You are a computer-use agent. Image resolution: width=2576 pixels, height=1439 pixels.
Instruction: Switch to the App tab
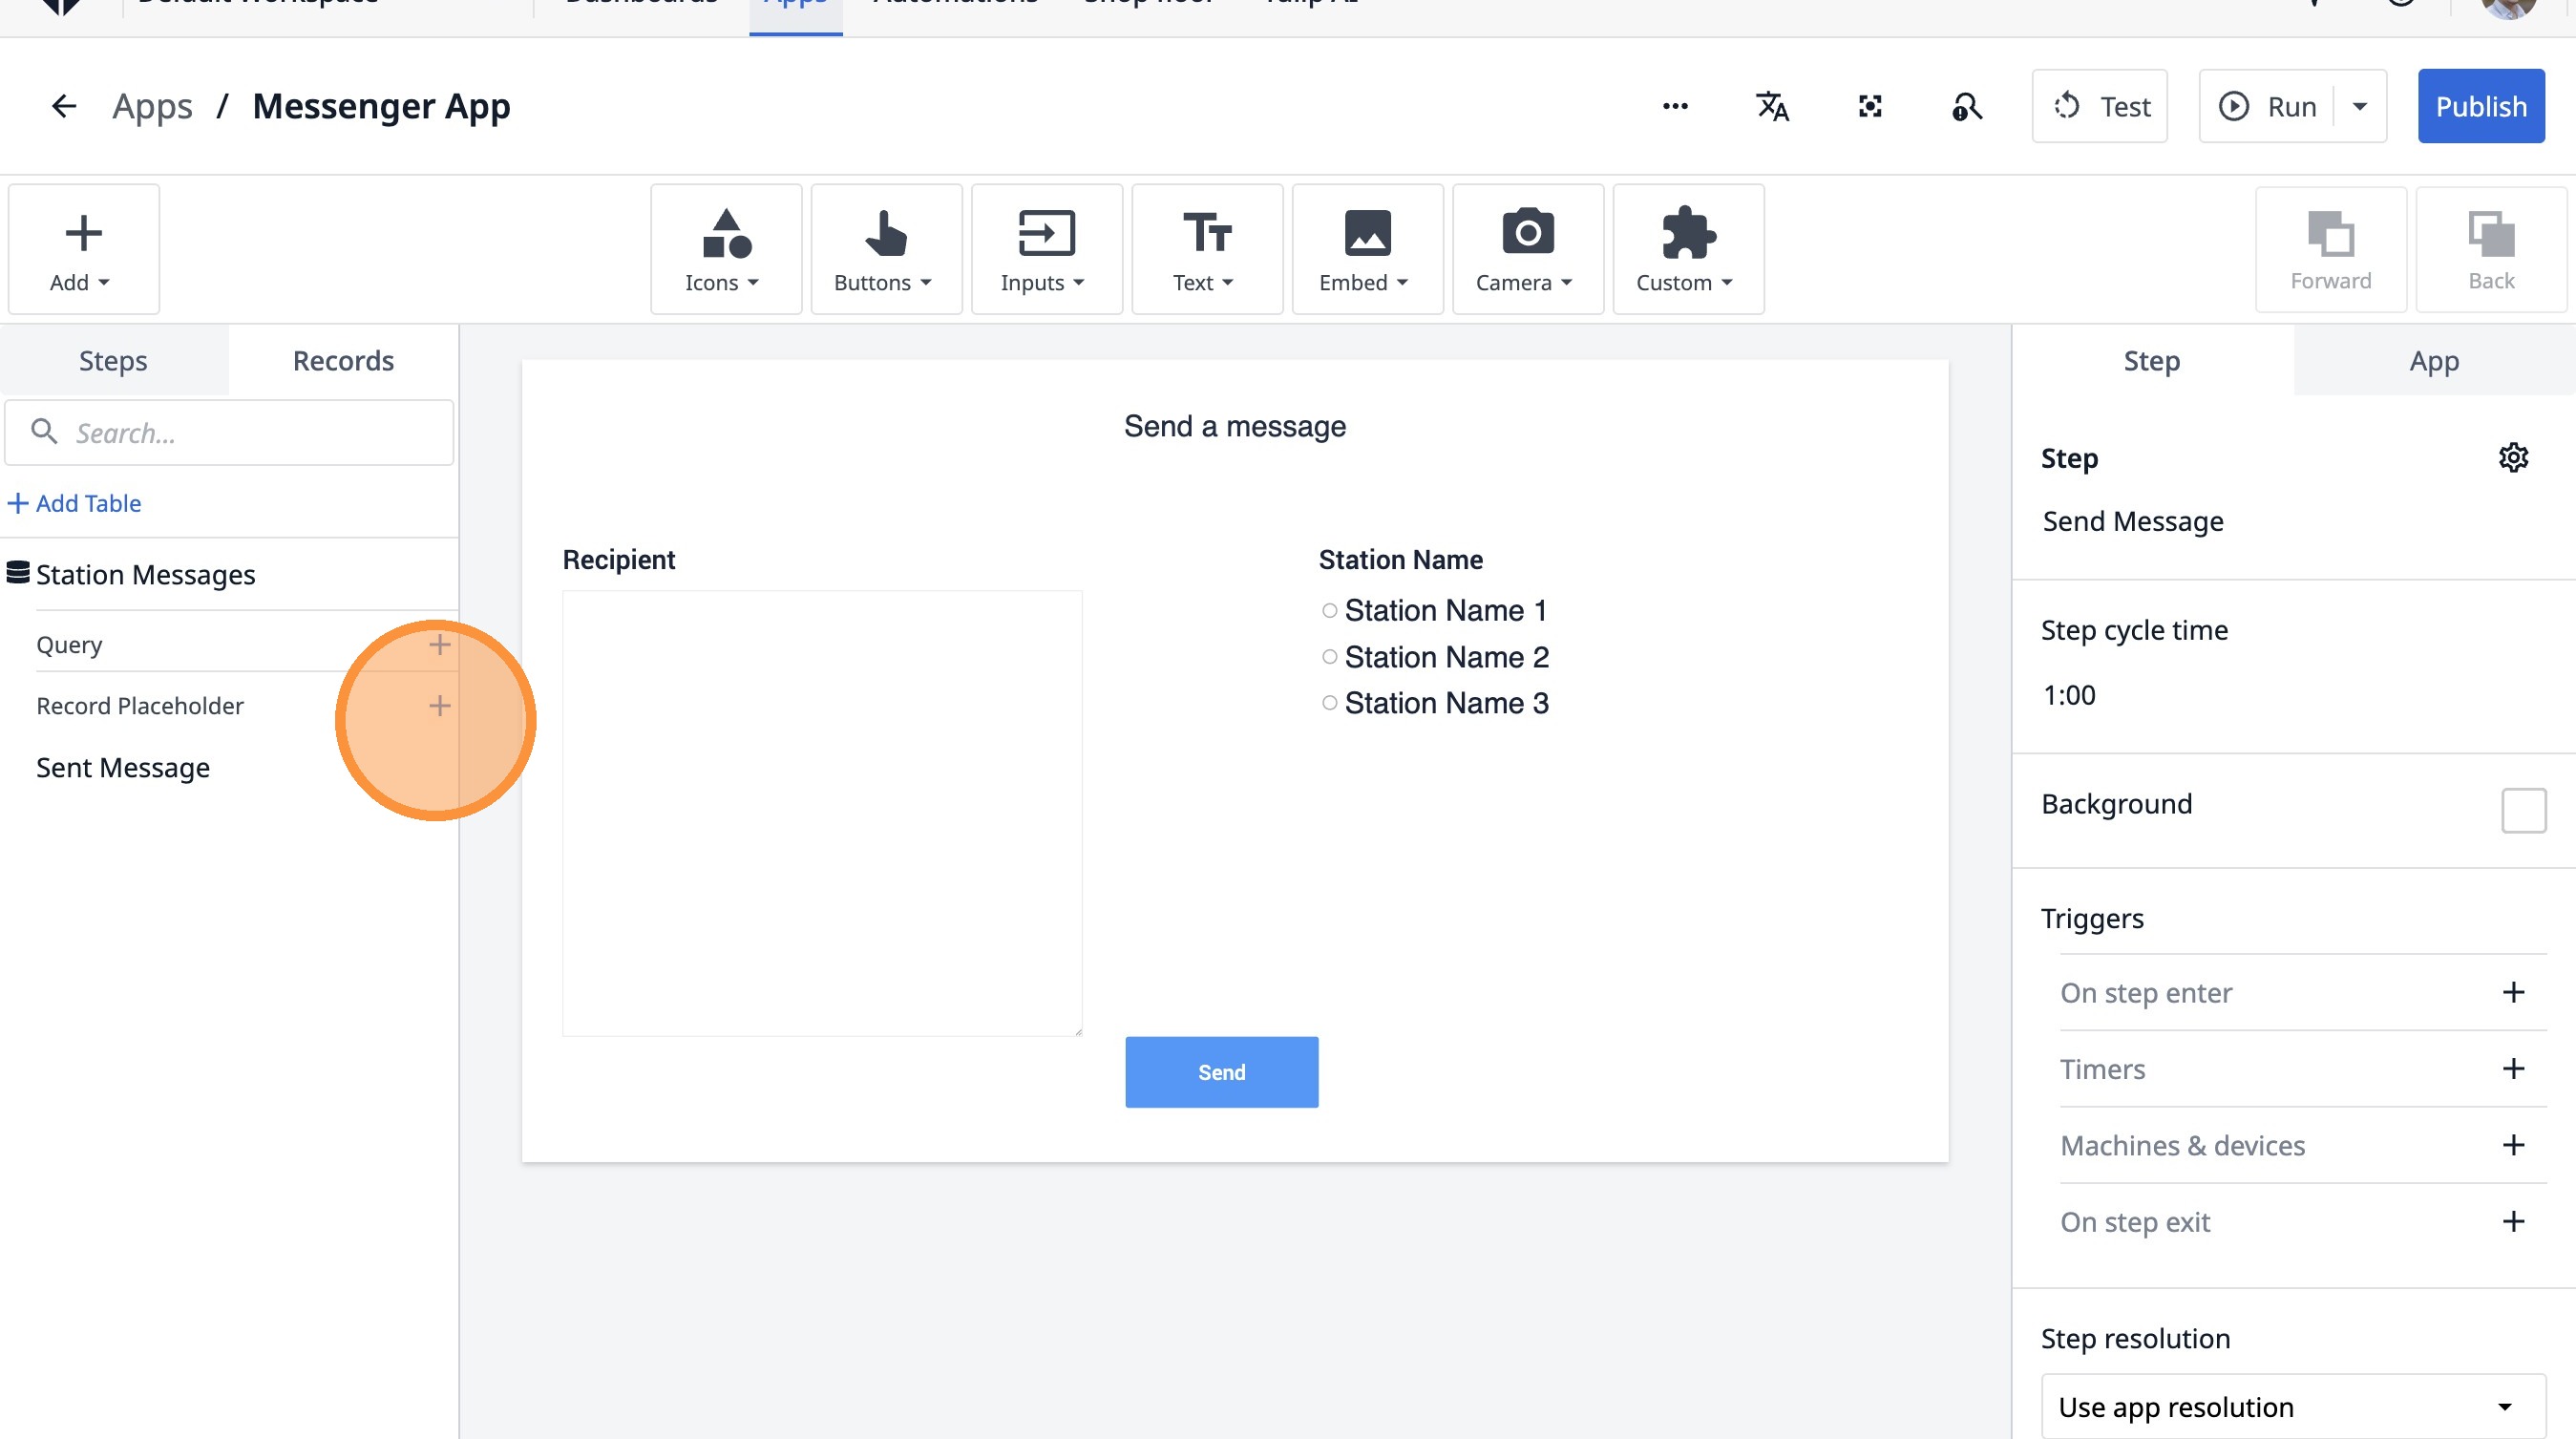pyautogui.click(x=2433, y=361)
